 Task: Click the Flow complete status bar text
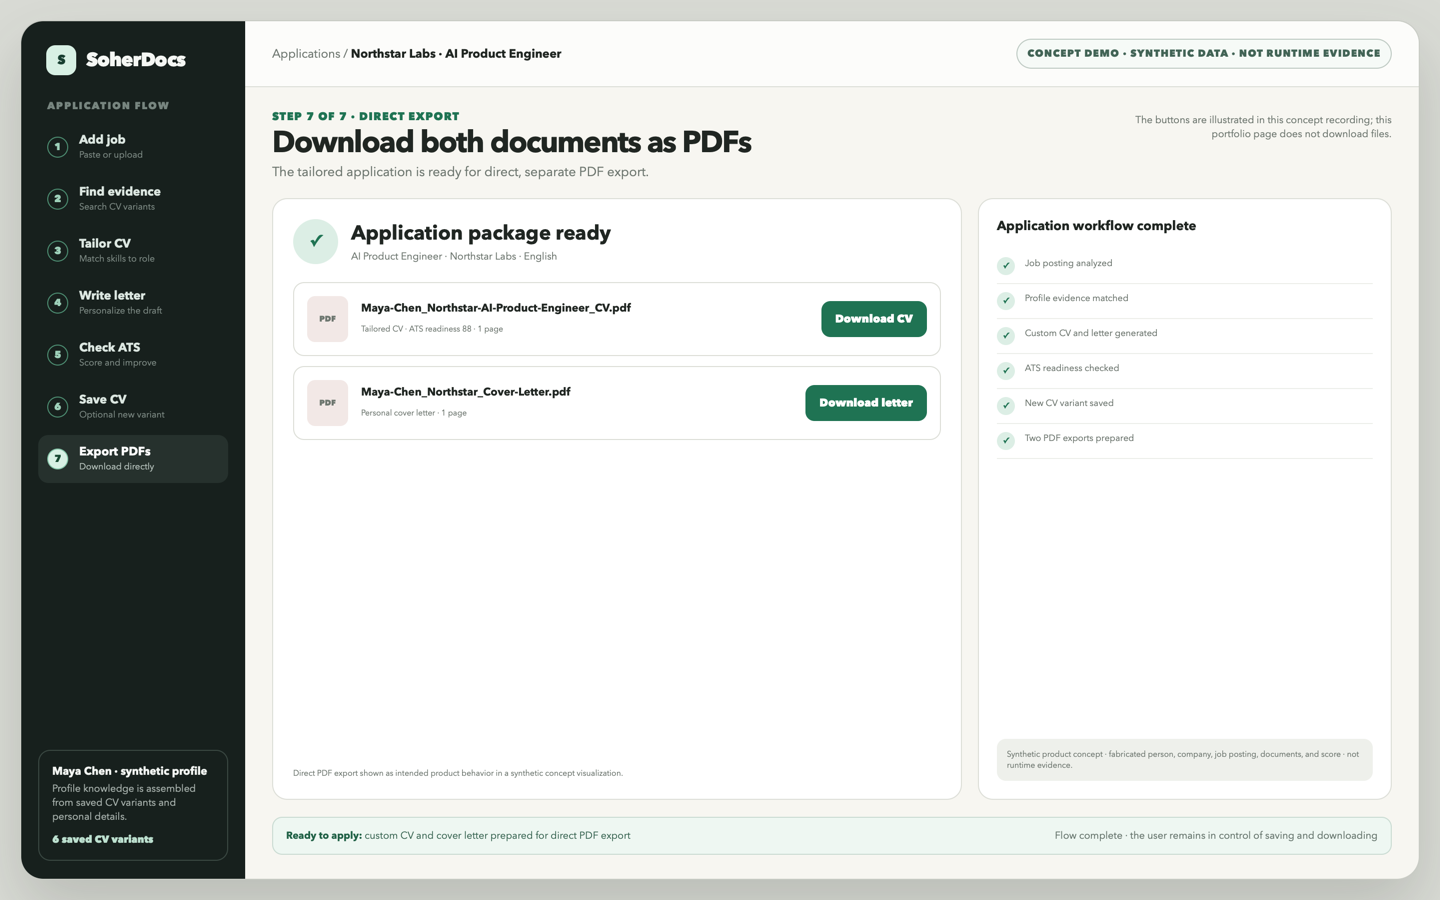point(1216,836)
